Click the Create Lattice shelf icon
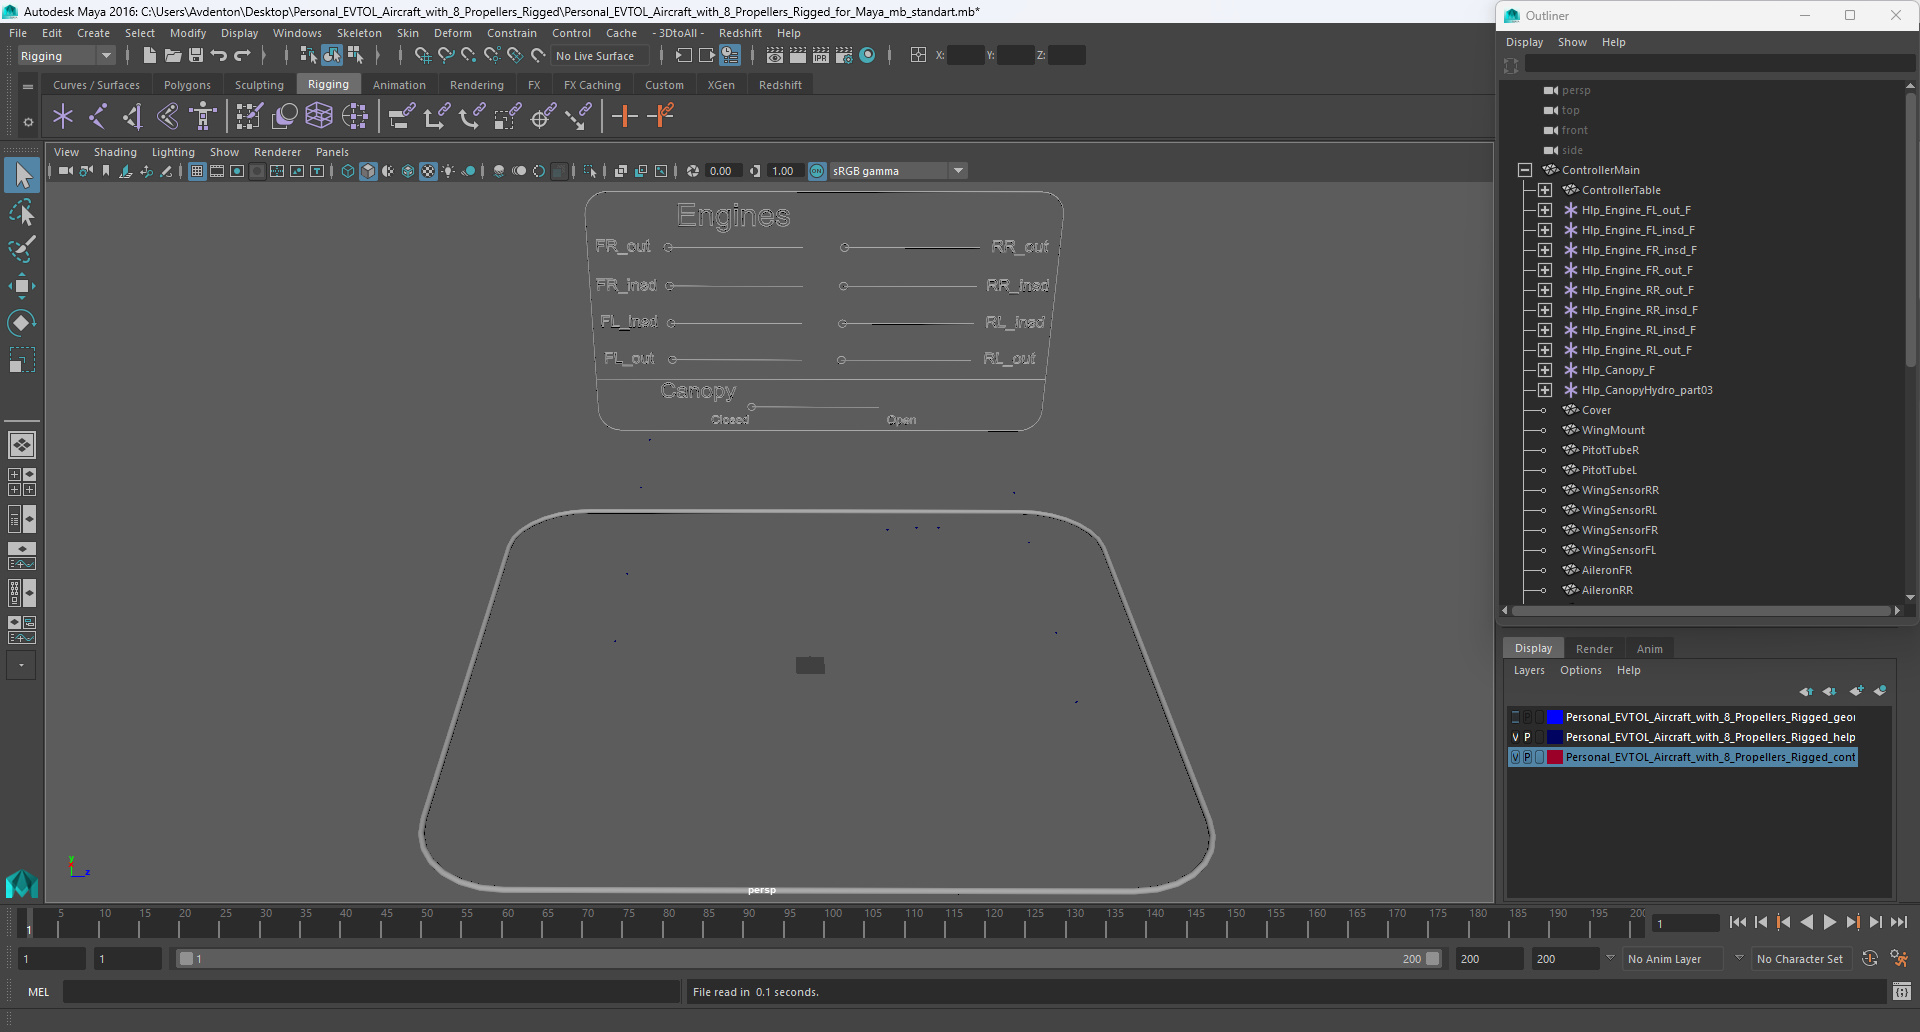Viewport: 1920px width, 1032px height. 319,117
